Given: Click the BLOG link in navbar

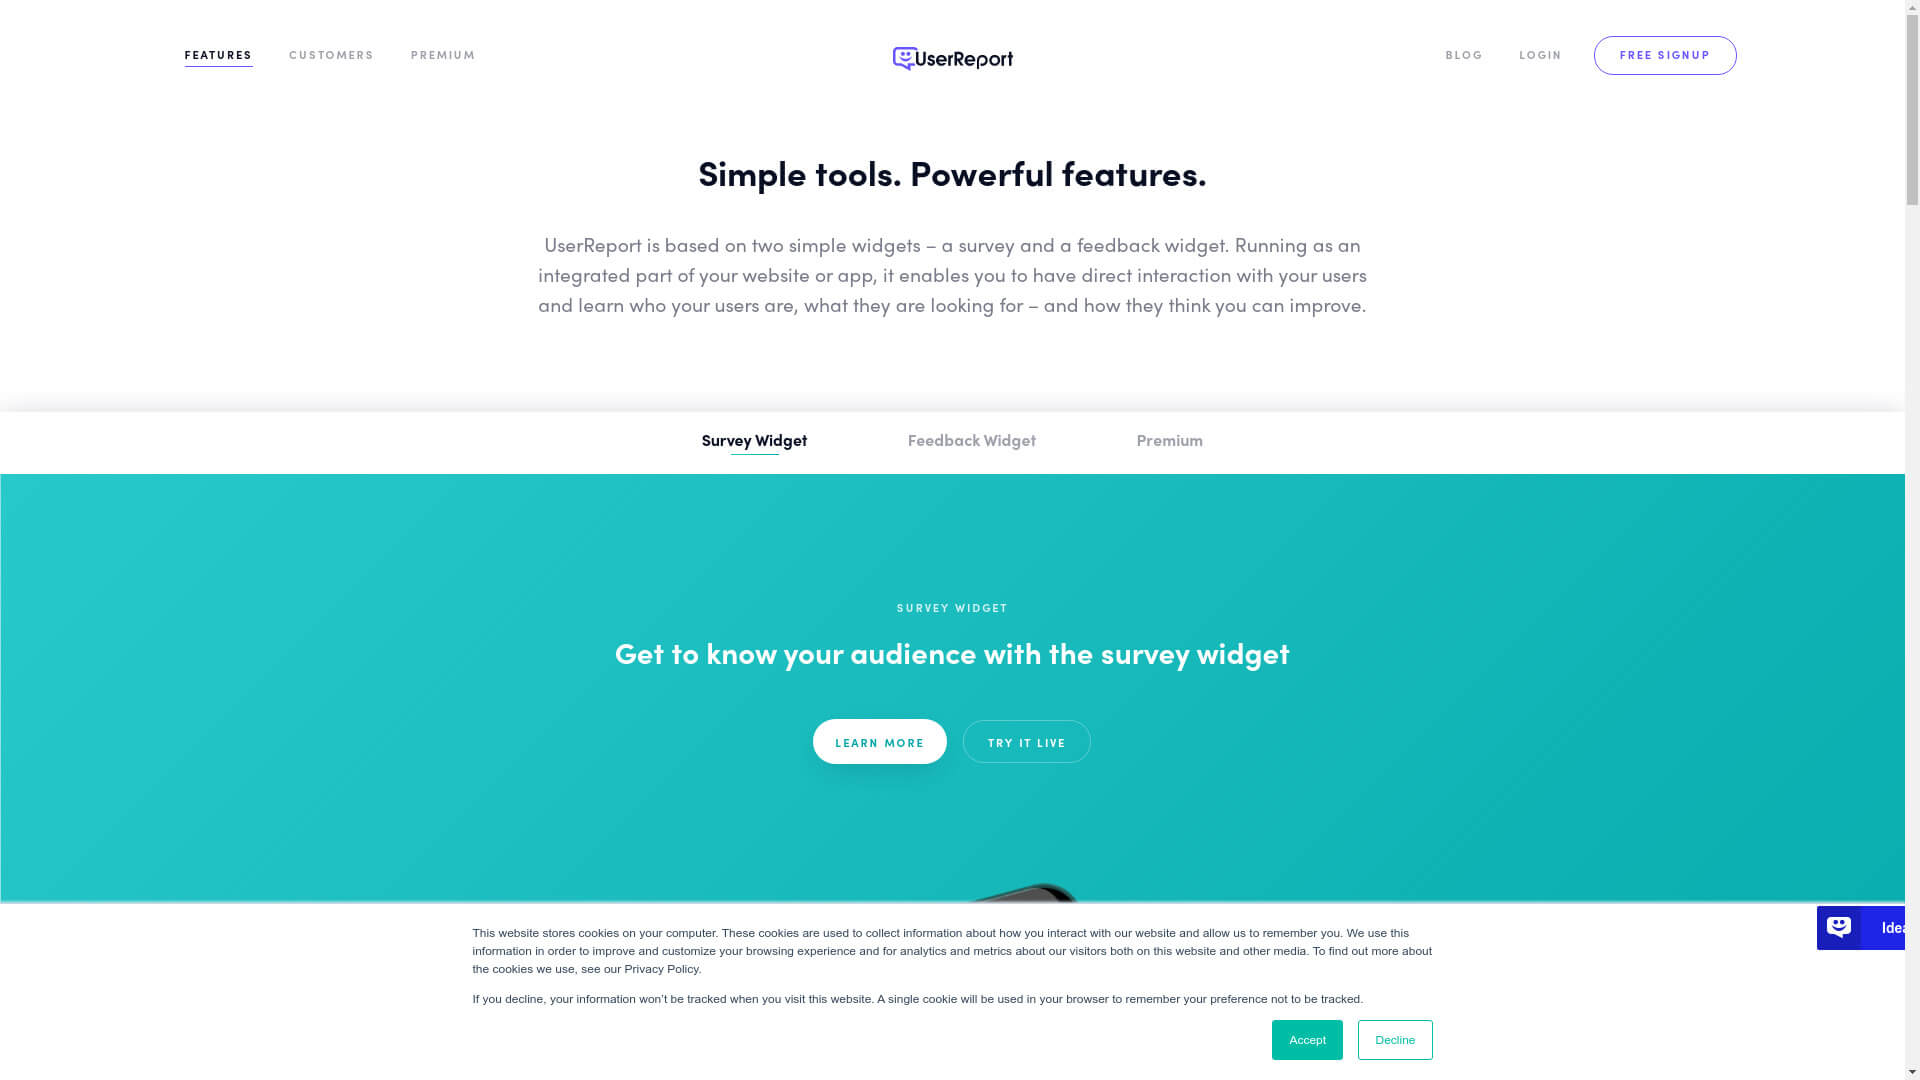Looking at the screenshot, I should point(1464,55).
